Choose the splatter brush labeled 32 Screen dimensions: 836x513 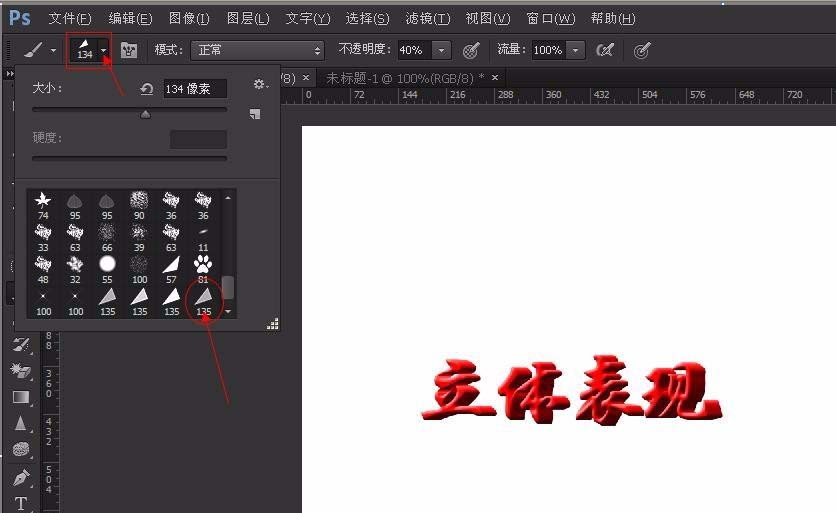(x=75, y=270)
